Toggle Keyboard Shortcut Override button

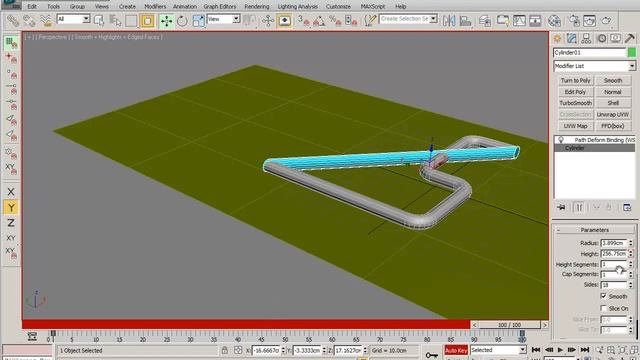tap(284, 20)
